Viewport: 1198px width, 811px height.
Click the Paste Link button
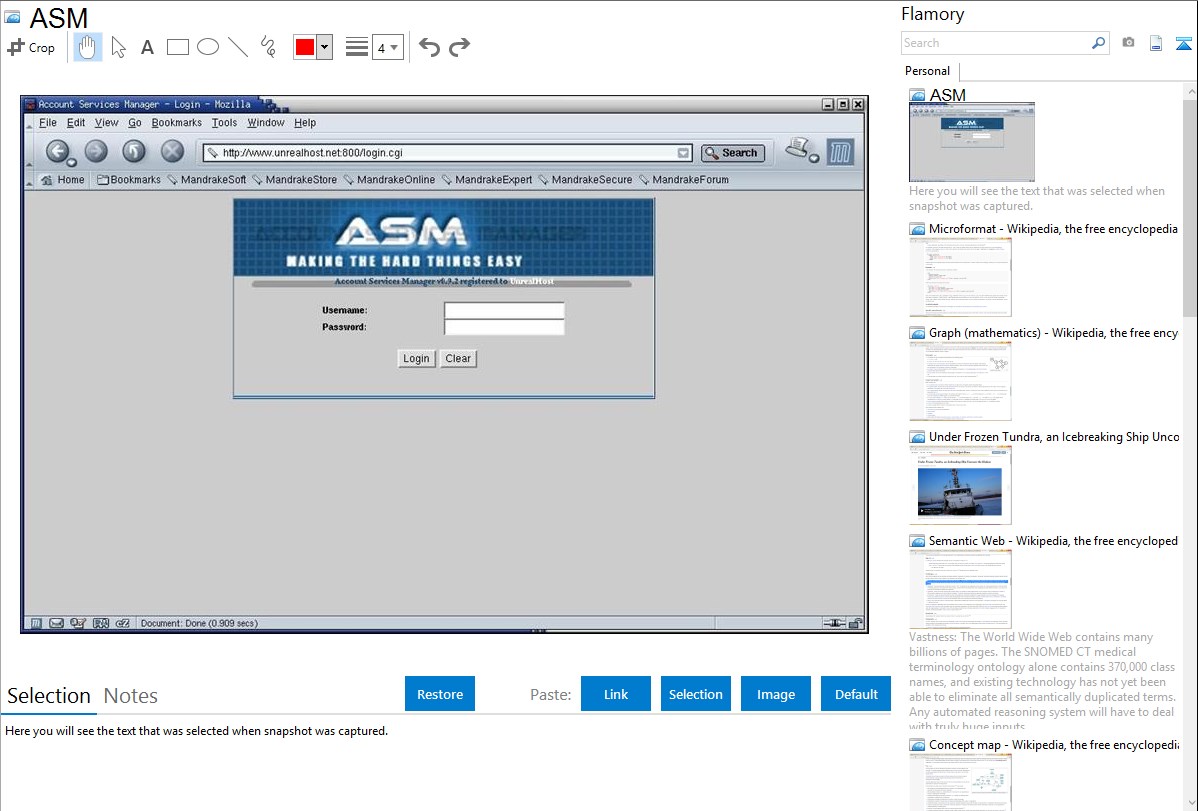click(616, 694)
